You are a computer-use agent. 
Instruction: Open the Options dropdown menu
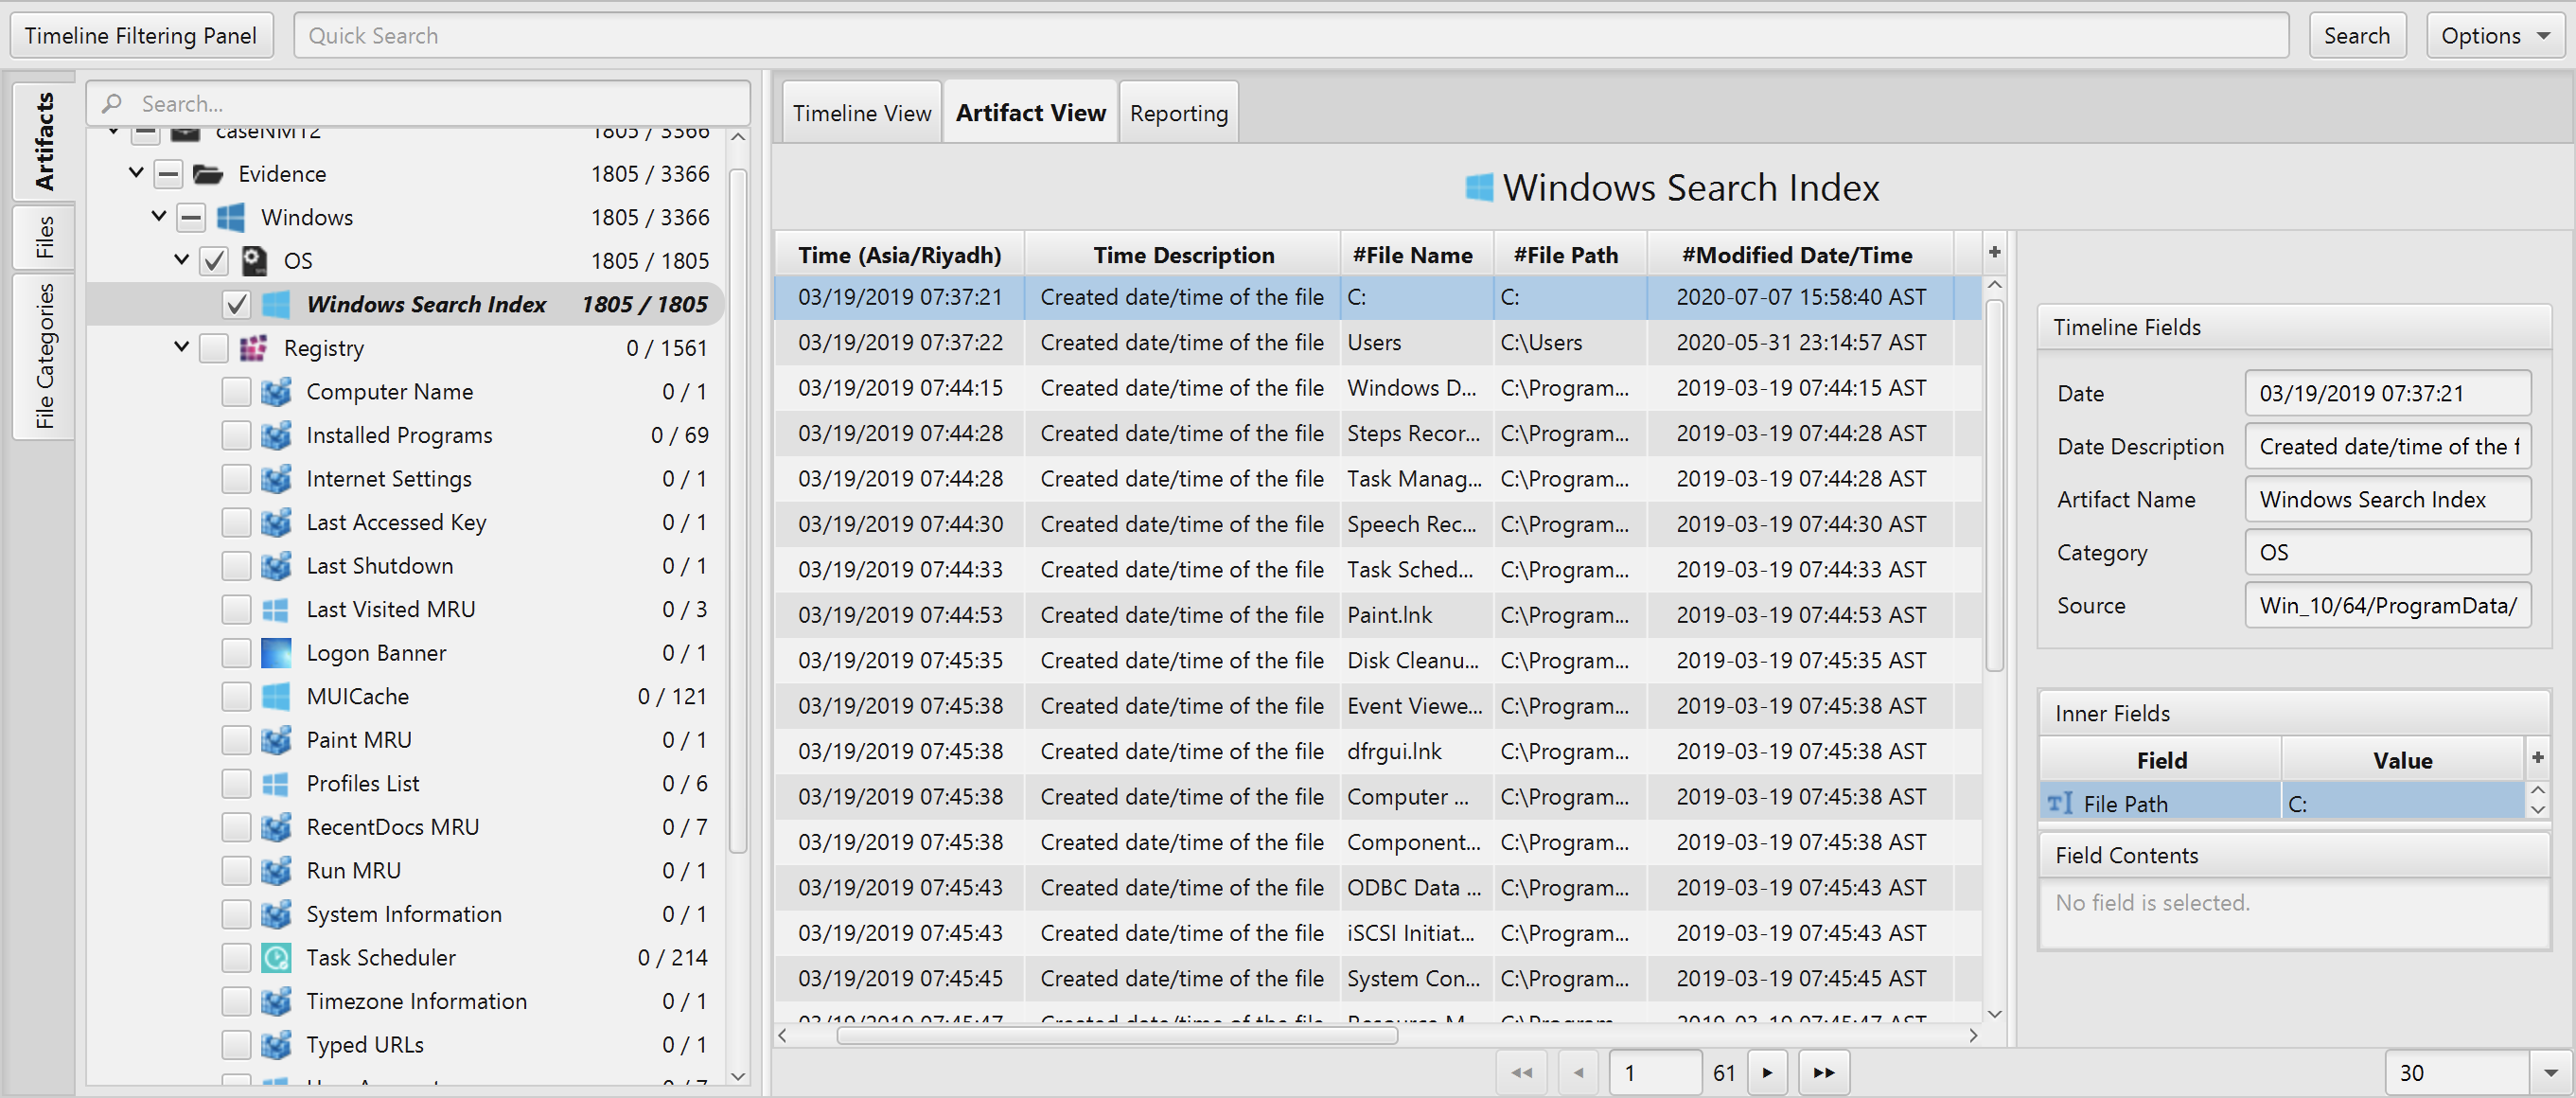click(x=2496, y=36)
